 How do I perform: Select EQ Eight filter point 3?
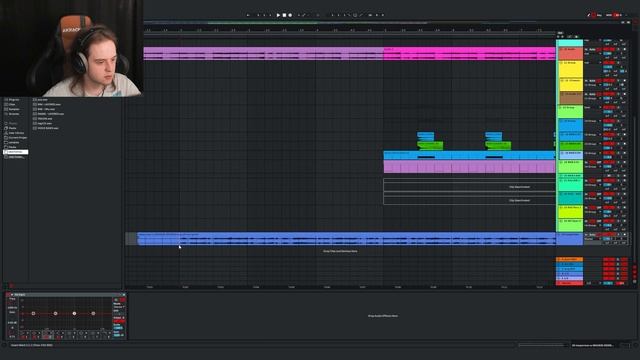click(74, 313)
